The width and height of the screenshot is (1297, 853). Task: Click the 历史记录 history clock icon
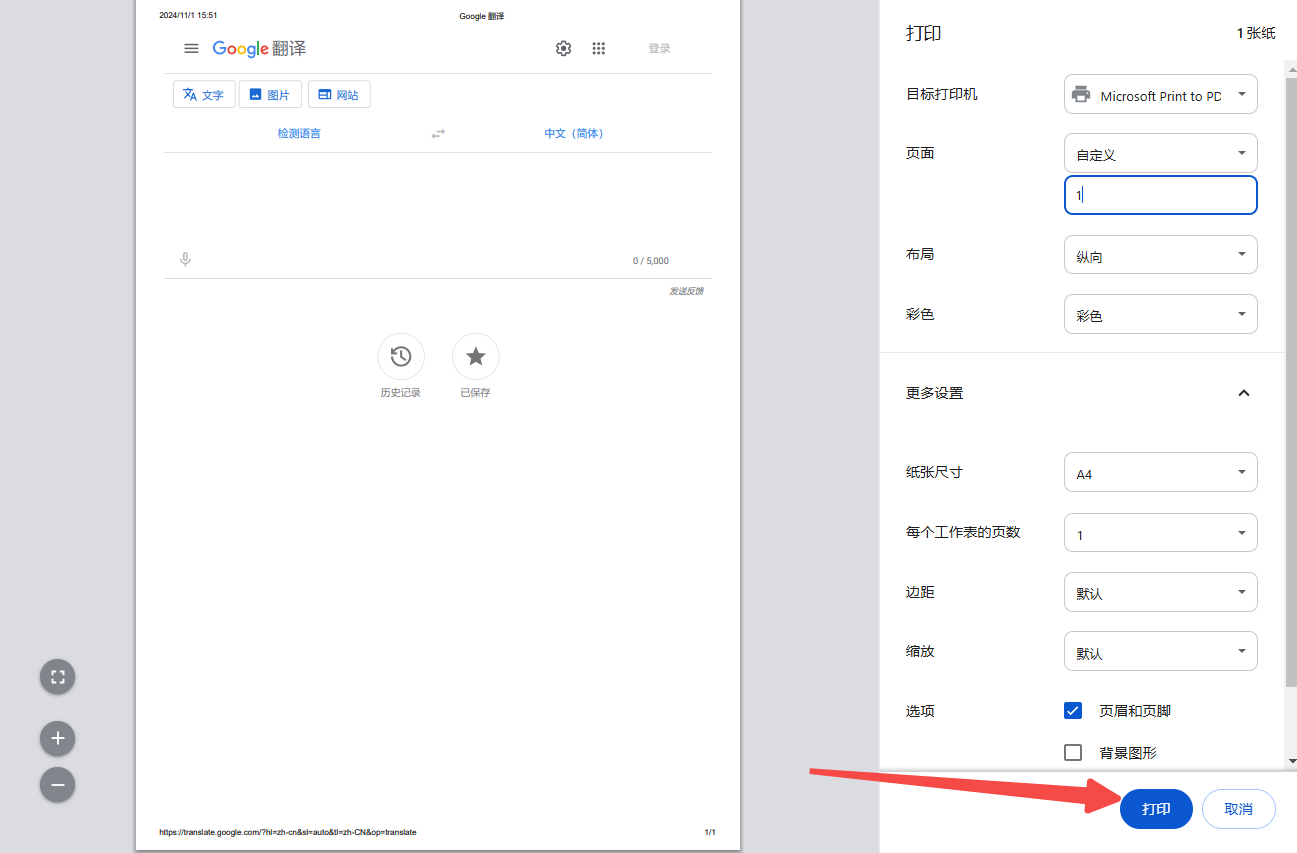tap(400, 356)
